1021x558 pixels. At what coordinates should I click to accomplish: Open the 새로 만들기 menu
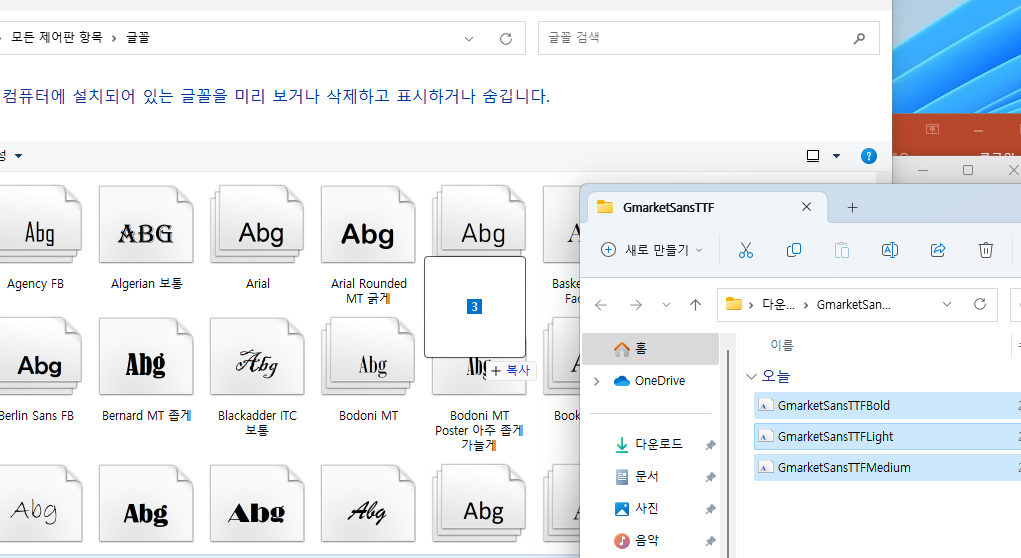[x=652, y=250]
